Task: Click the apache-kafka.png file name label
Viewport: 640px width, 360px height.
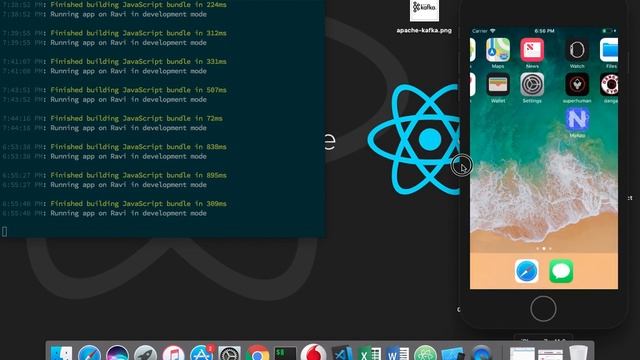Action: point(424,30)
